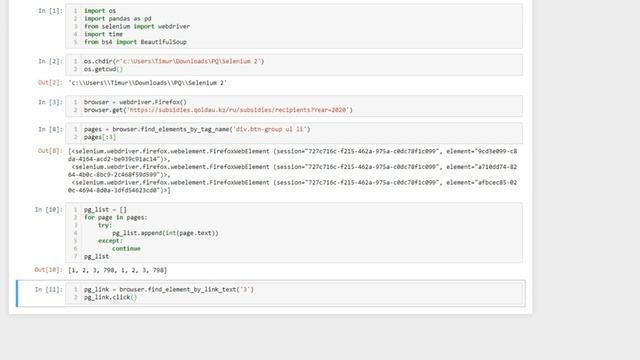
Task: Select the webdriver.Firefox code cell In [3]
Action: coord(294,106)
